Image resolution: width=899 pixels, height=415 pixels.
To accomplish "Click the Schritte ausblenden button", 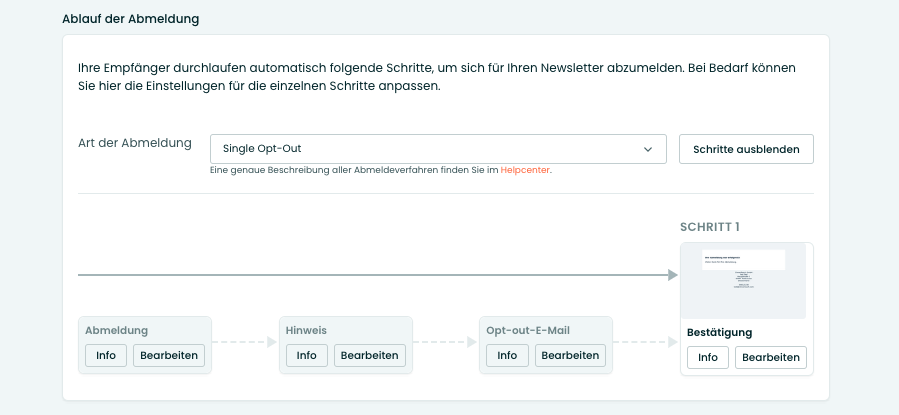I will [746, 149].
